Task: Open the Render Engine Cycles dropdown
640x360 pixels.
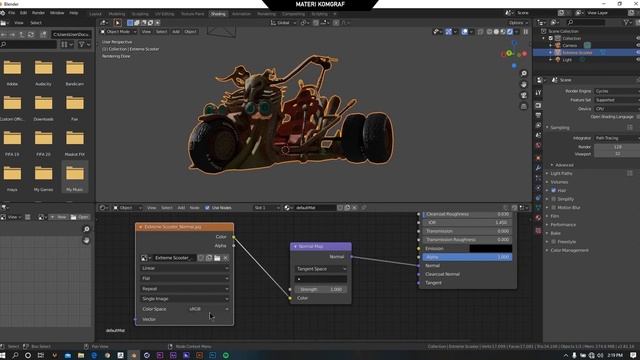Action: 617,91
